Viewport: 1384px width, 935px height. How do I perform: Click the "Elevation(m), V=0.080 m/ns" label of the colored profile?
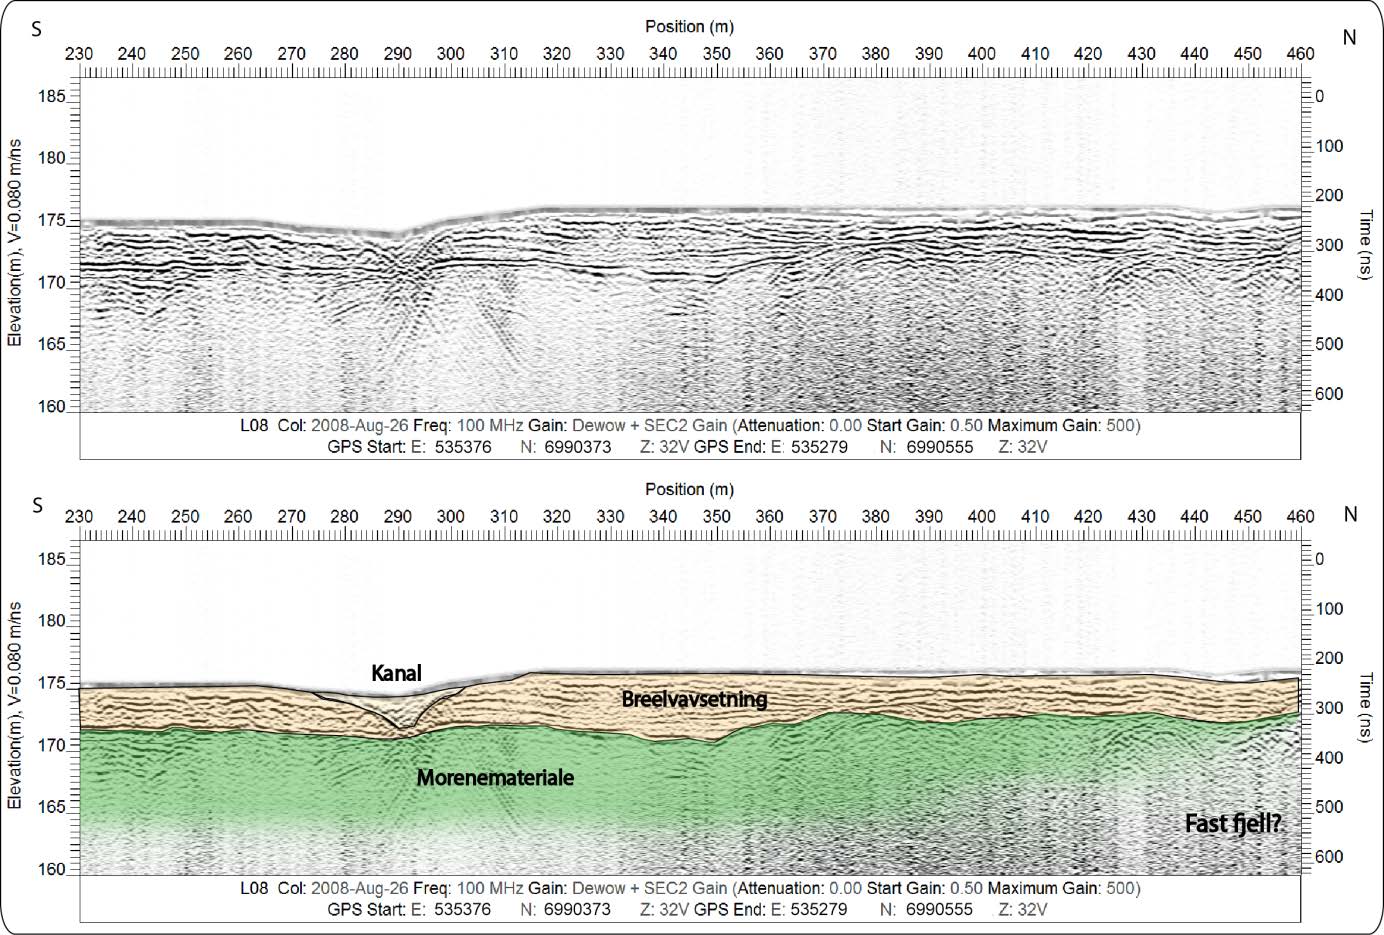[15, 707]
